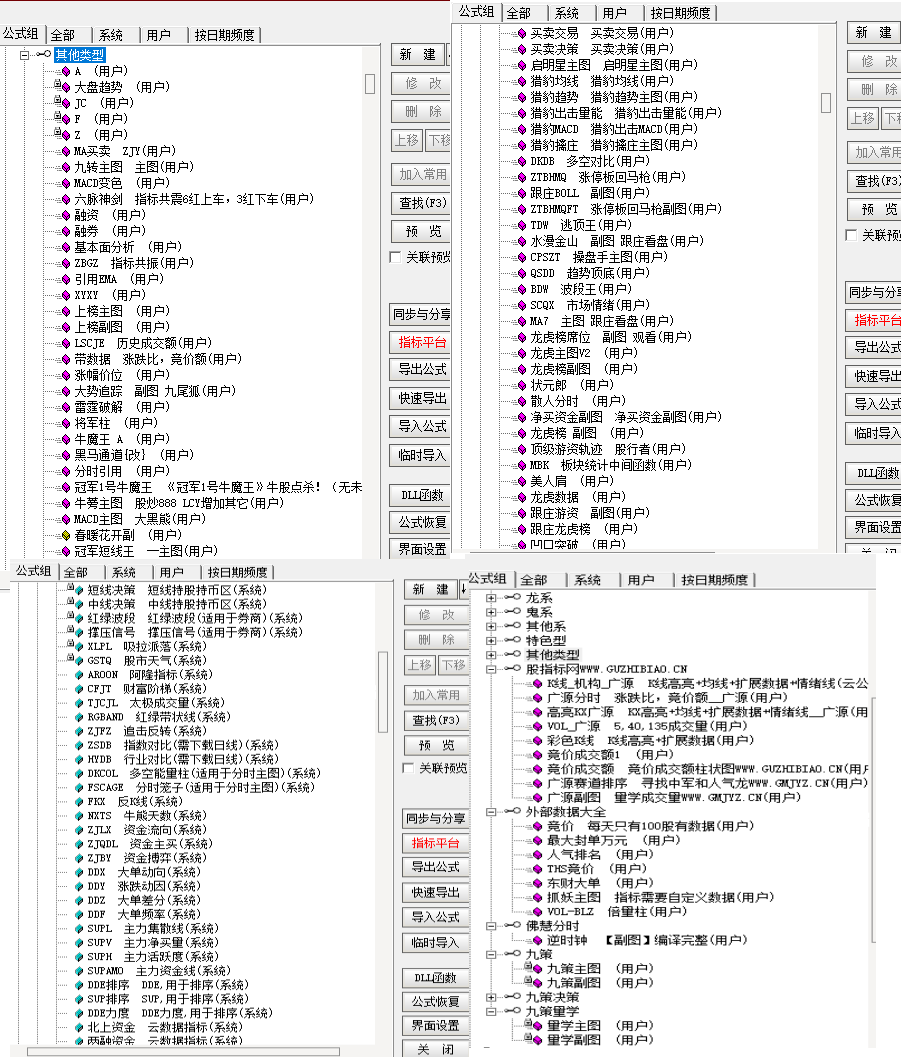Image resolution: width=901 pixels, height=1057 pixels.
Task: Select row 雷霆破解 (用户)
Action: 122,407
